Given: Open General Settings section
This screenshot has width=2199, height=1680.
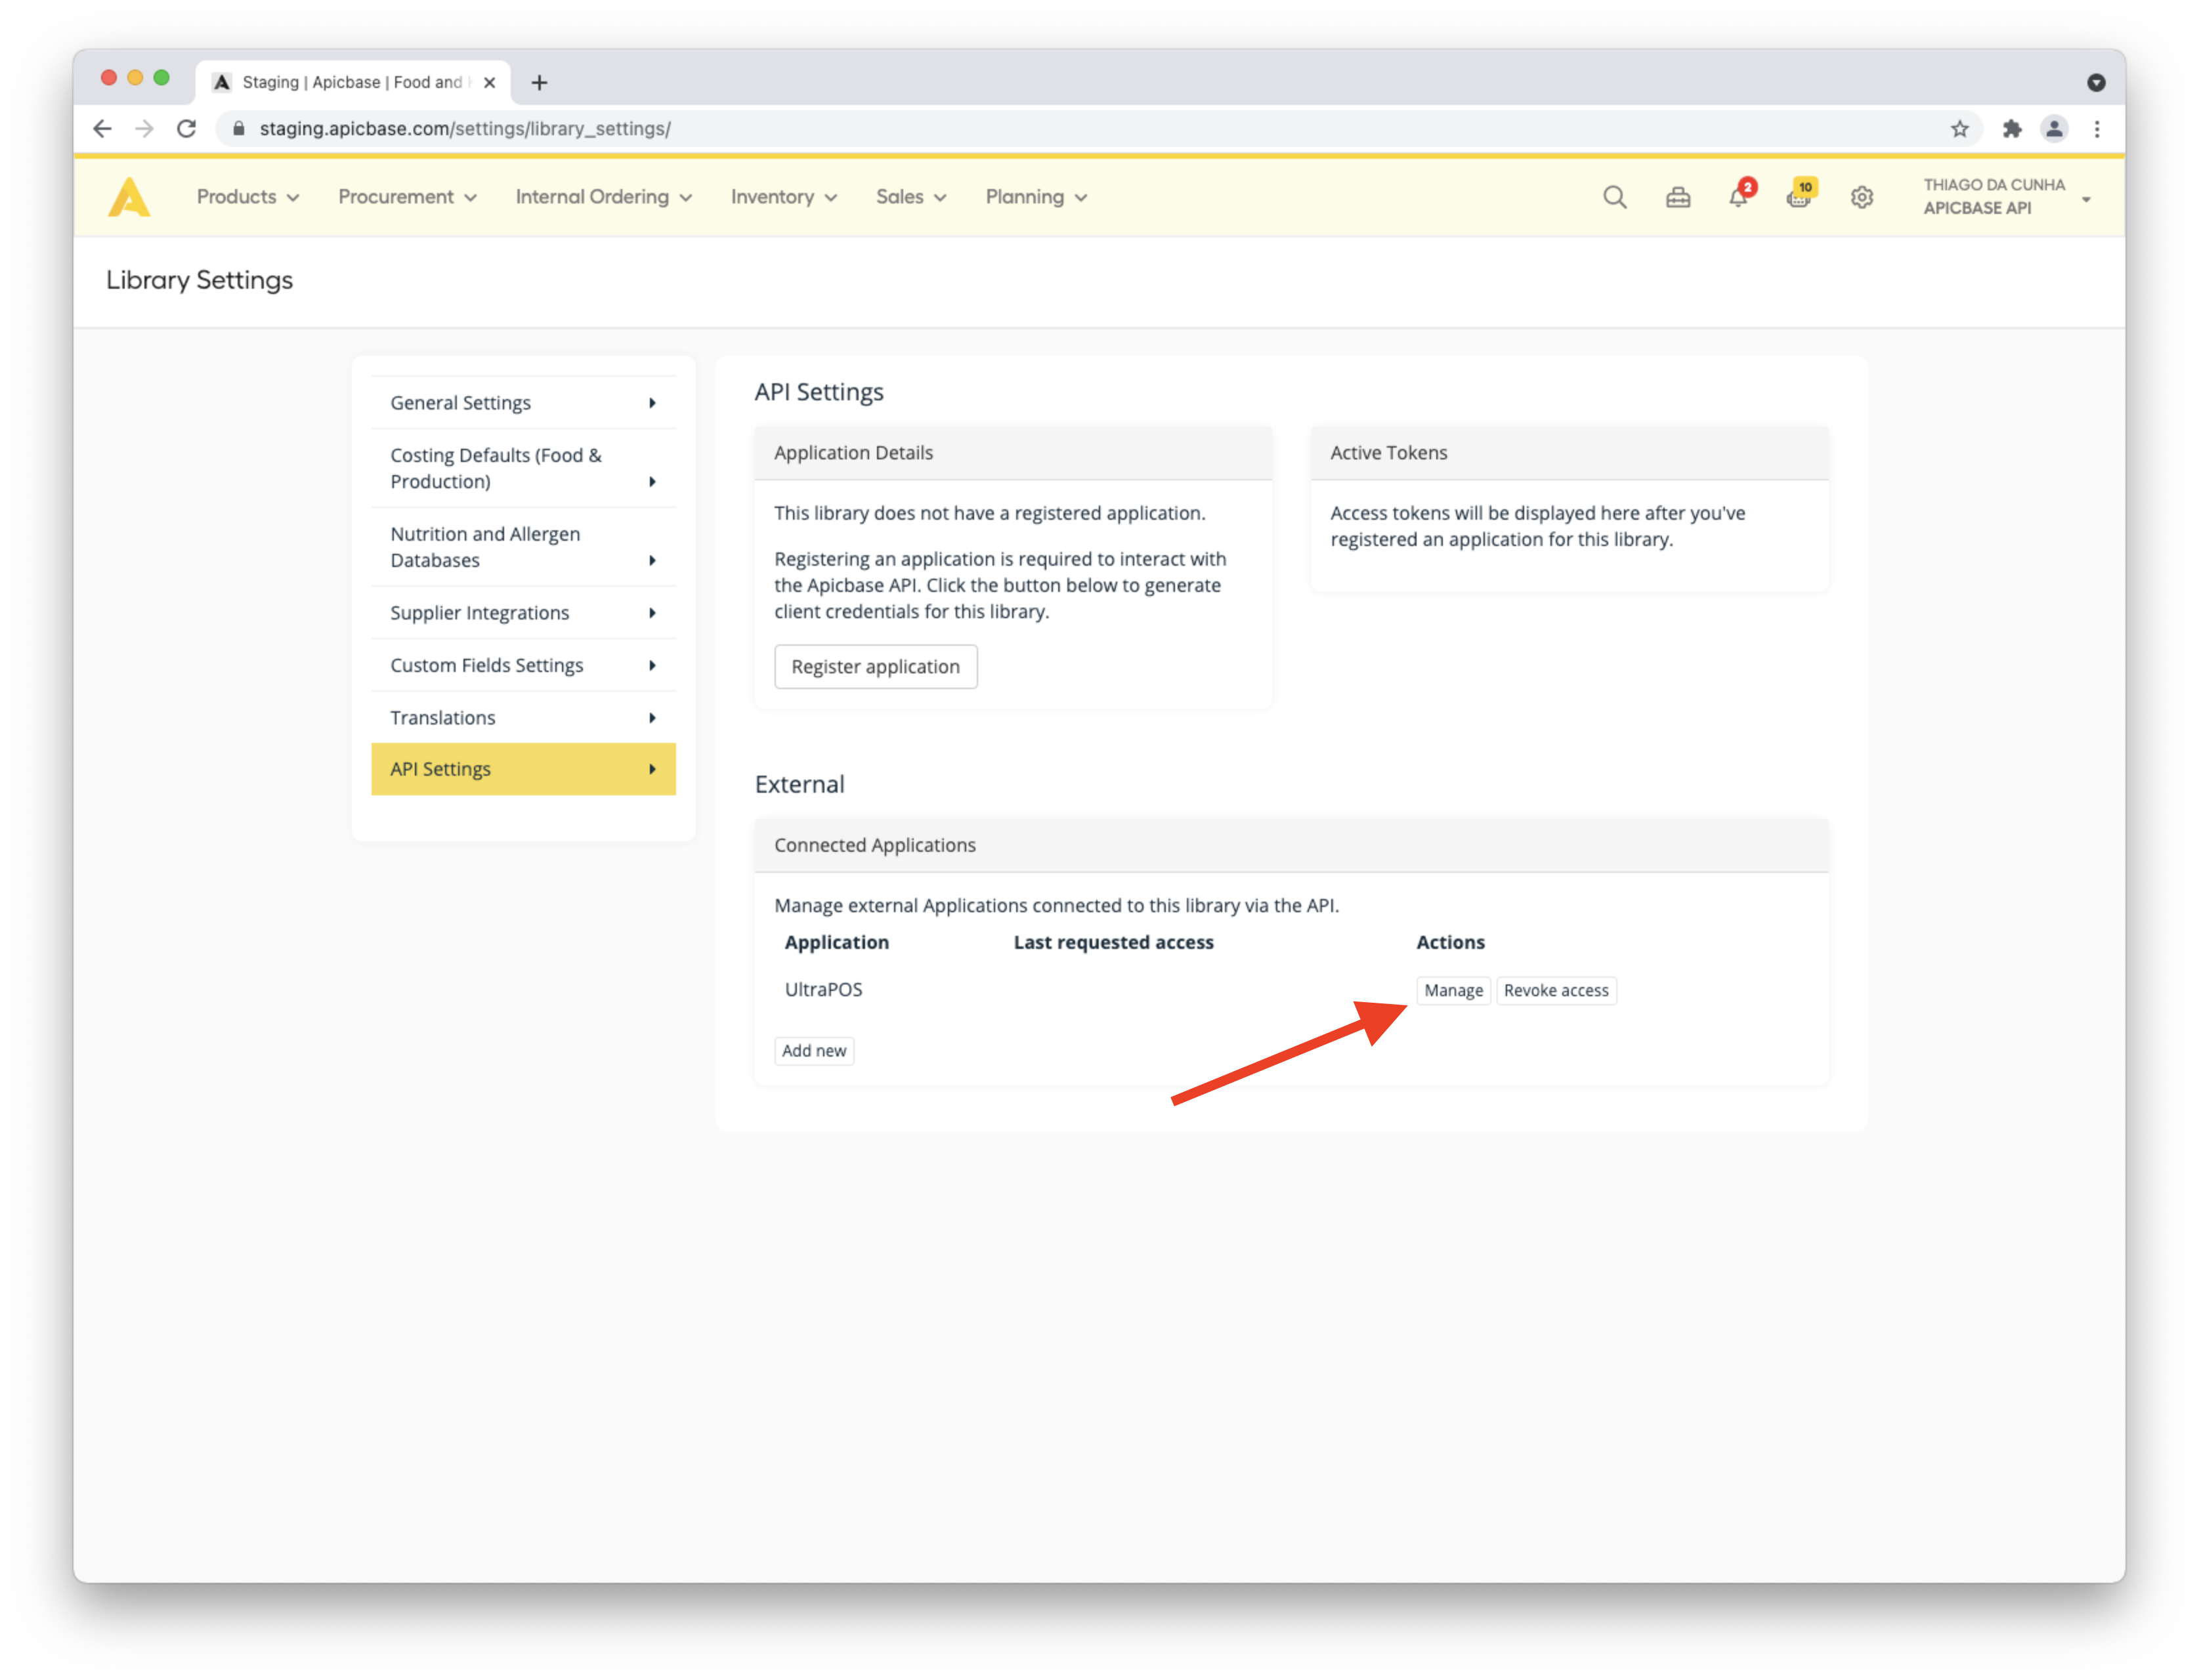Looking at the screenshot, I should pyautogui.click(x=523, y=402).
